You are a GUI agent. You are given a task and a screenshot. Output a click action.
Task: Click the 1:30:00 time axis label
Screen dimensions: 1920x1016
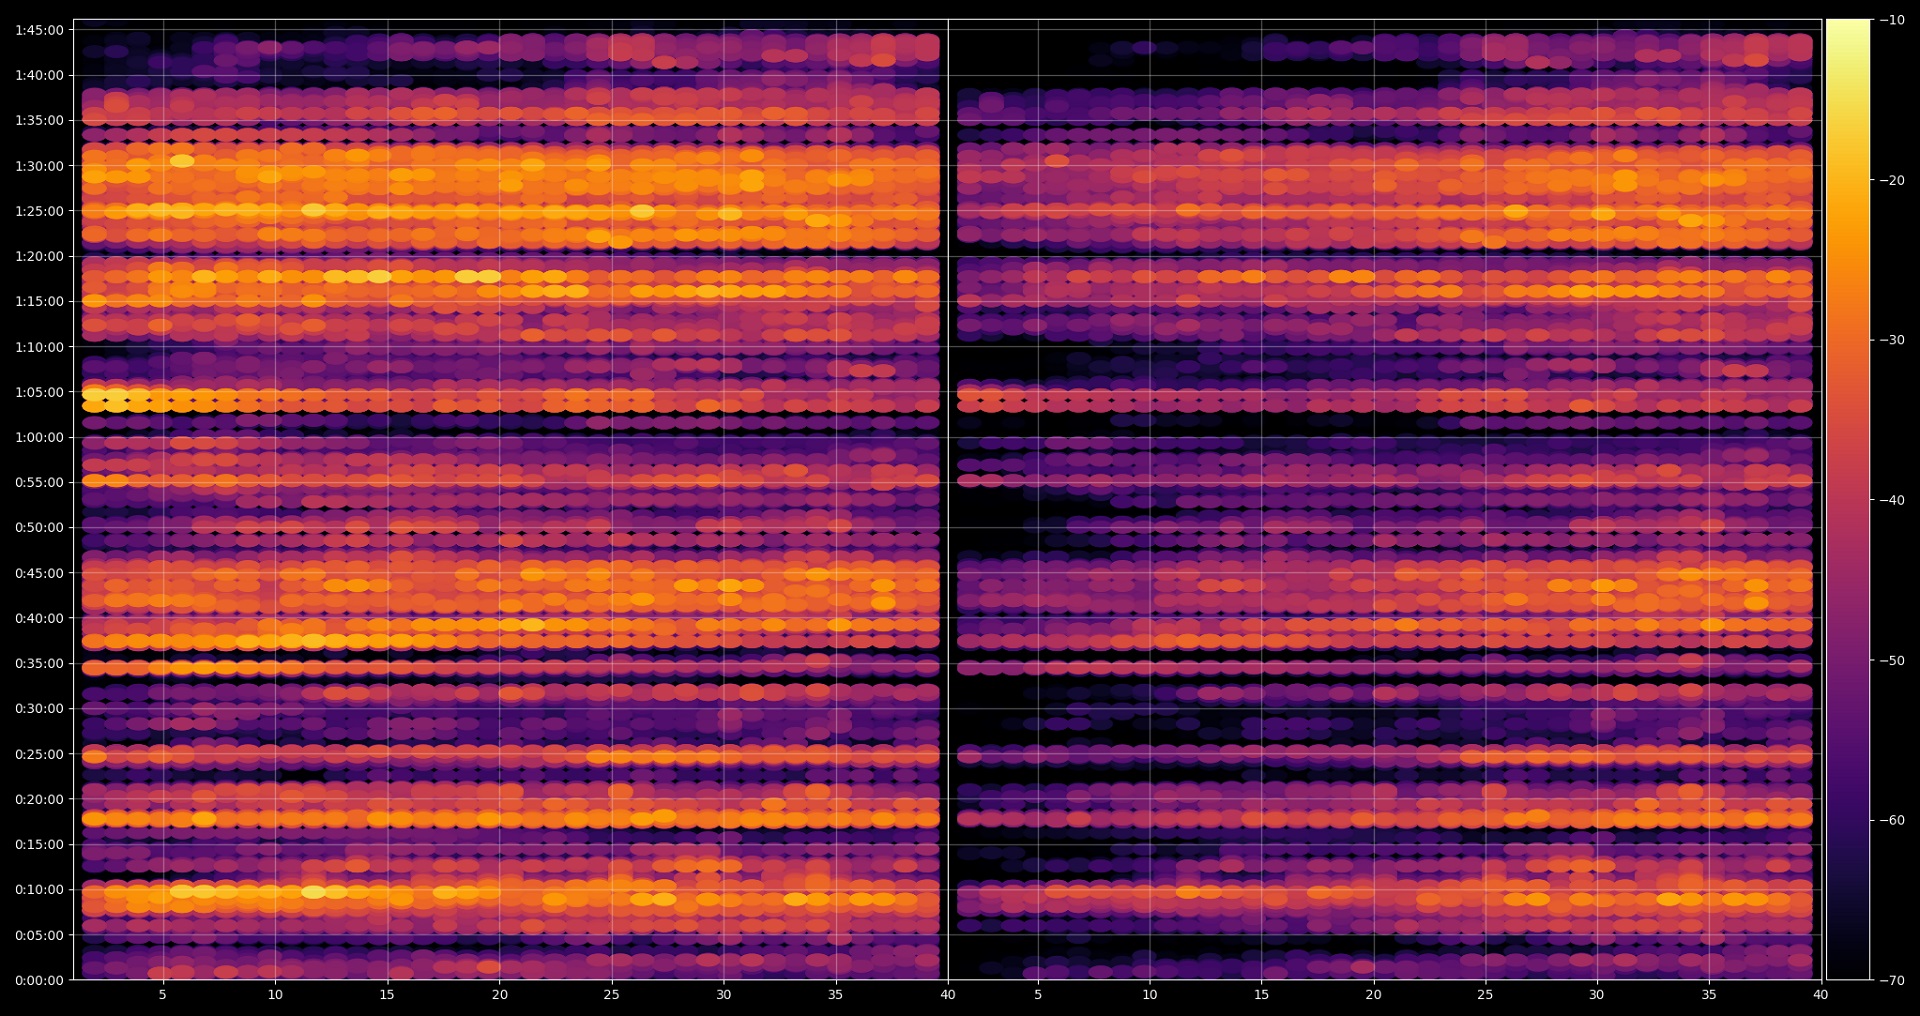(x=39, y=166)
